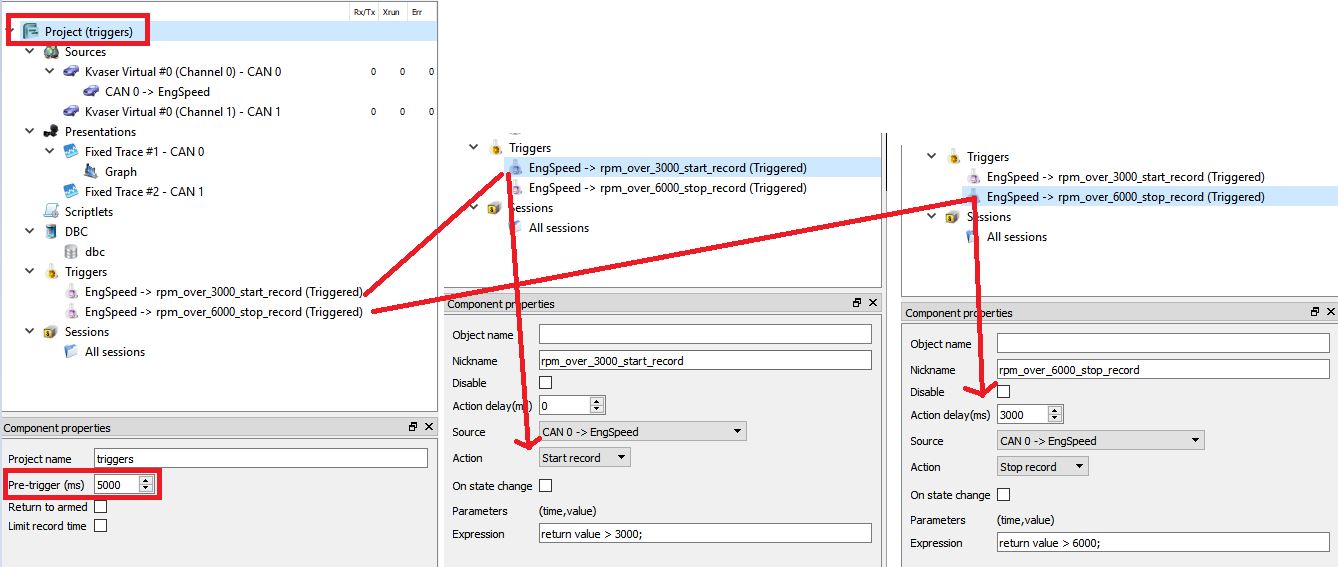This screenshot has height=567, width=1338.
Task: Float the properties panel of rpm_over_3000_start_record
Action: coord(857,303)
